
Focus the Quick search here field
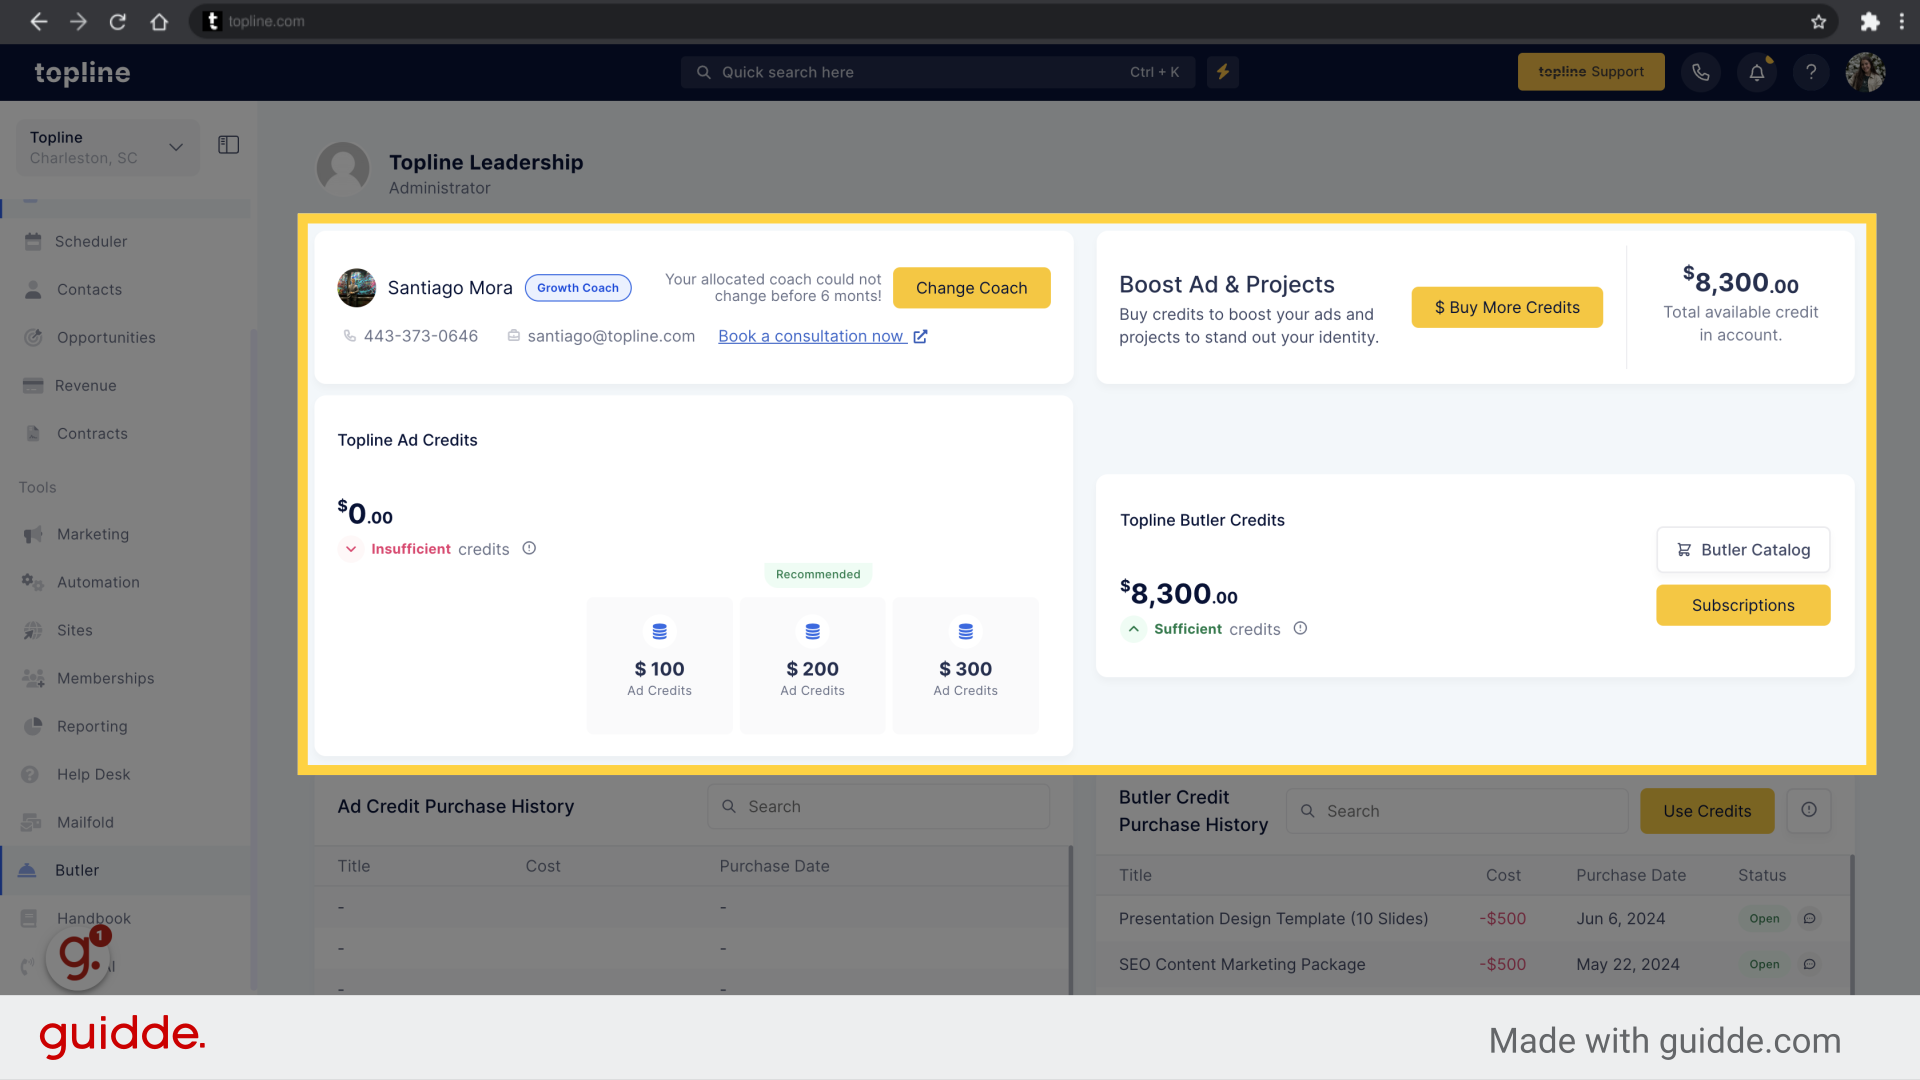click(938, 72)
